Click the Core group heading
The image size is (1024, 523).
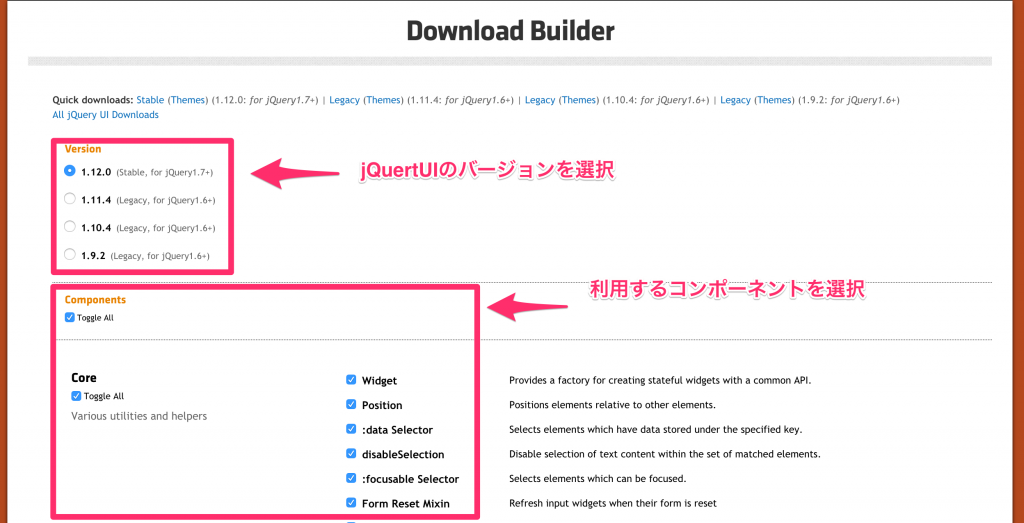84,377
